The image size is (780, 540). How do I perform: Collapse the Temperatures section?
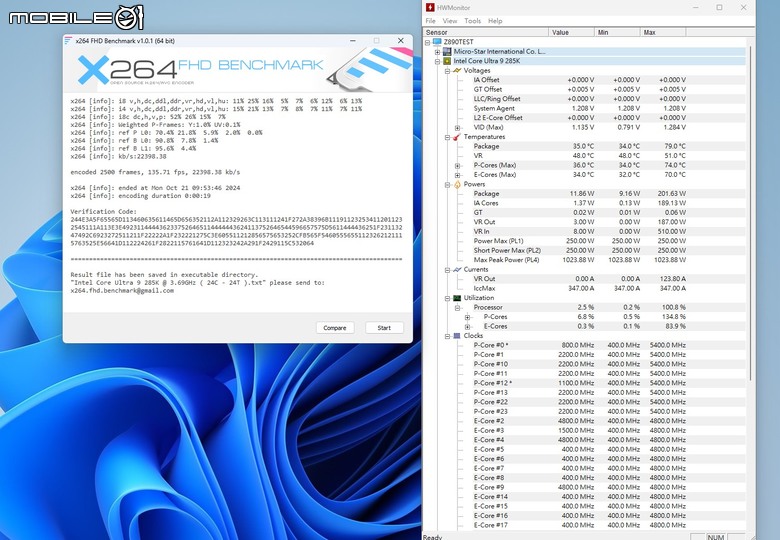click(447, 137)
